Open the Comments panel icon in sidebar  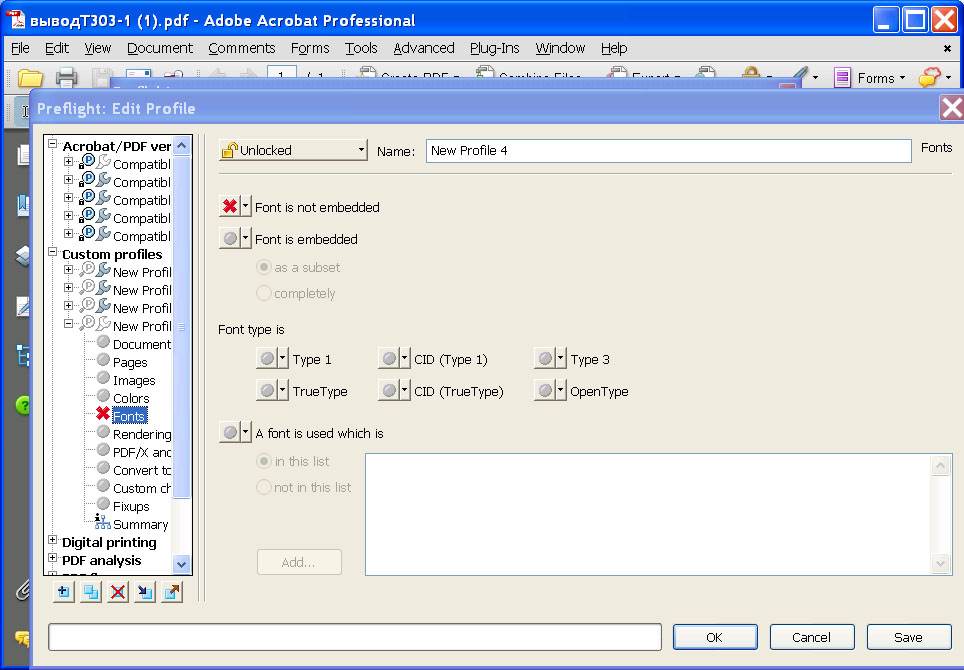[x=23, y=639]
